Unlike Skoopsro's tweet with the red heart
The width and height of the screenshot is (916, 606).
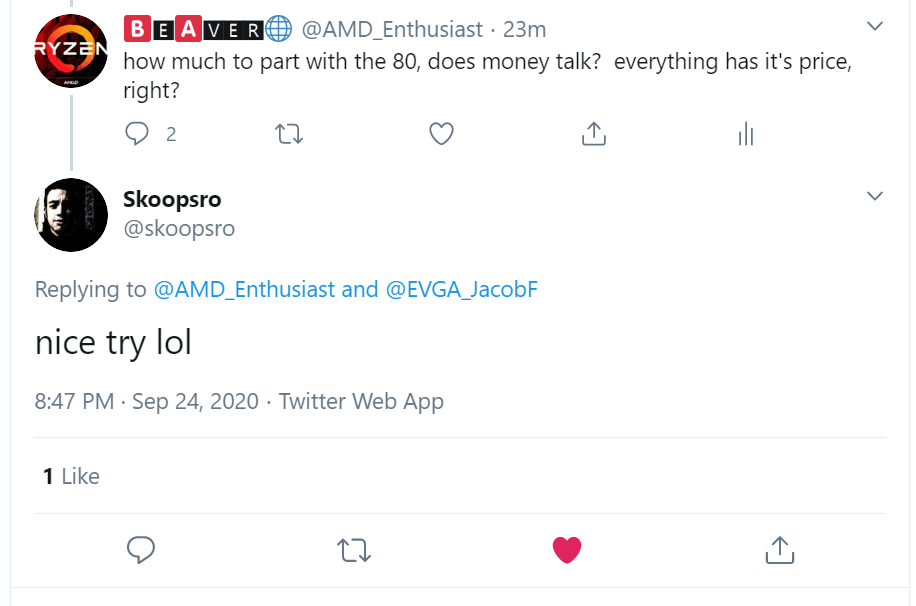[x=567, y=549]
